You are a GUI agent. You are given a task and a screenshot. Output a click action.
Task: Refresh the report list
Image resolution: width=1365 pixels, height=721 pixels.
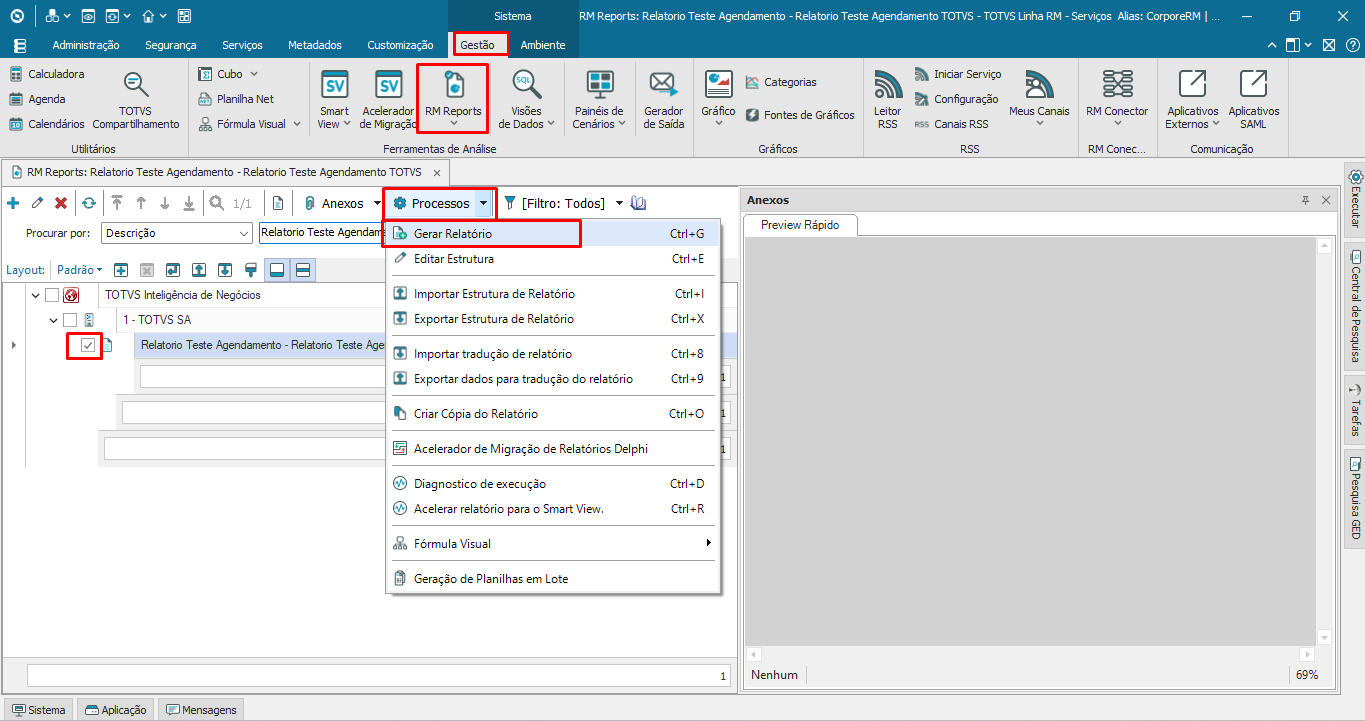(89, 203)
